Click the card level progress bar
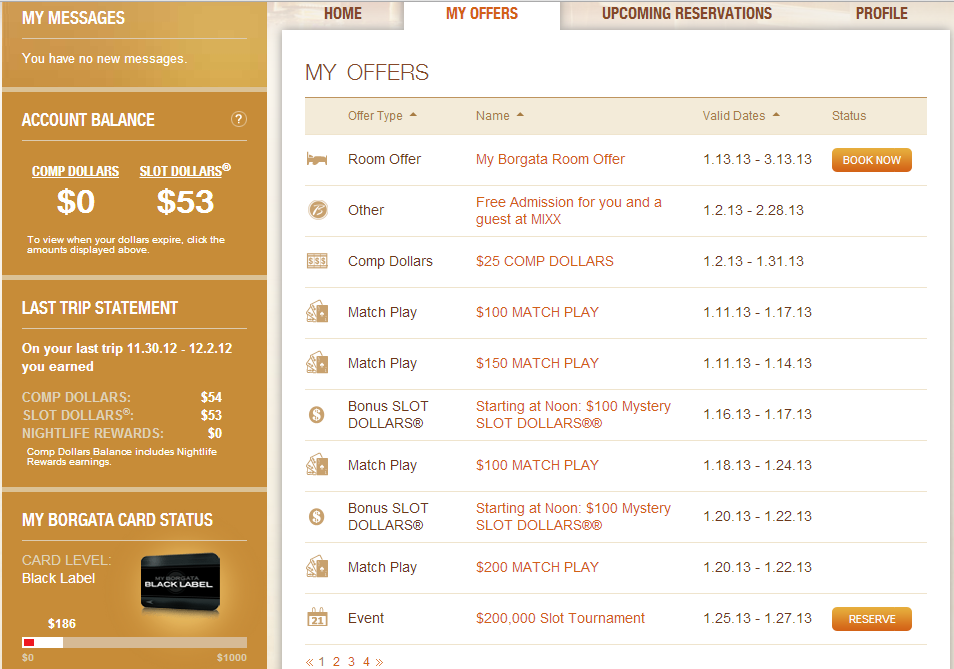 click(134, 642)
